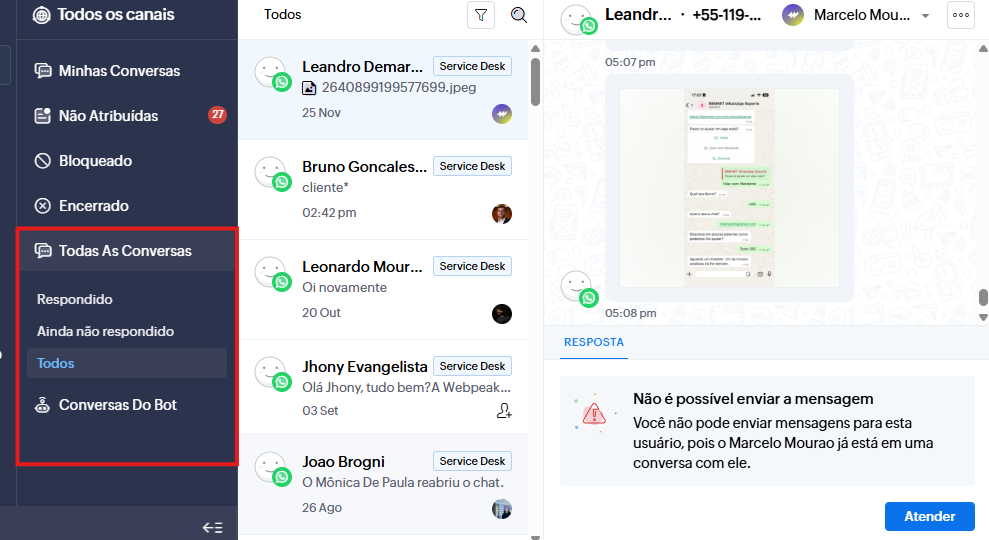Screen dimensions: 989x540
Task: Open Minhas Conversas in the sidebar
Action: [119, 71]
